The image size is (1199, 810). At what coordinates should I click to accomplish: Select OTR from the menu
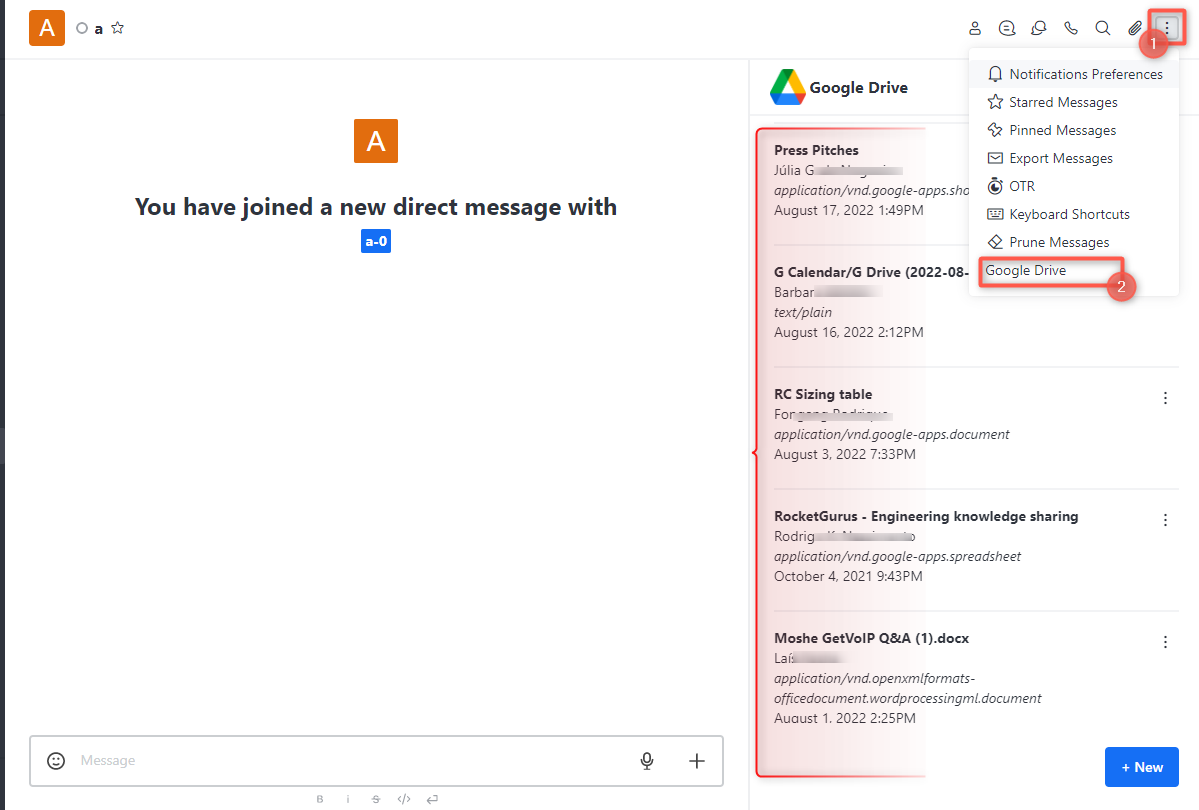(x=1074, y=186)
